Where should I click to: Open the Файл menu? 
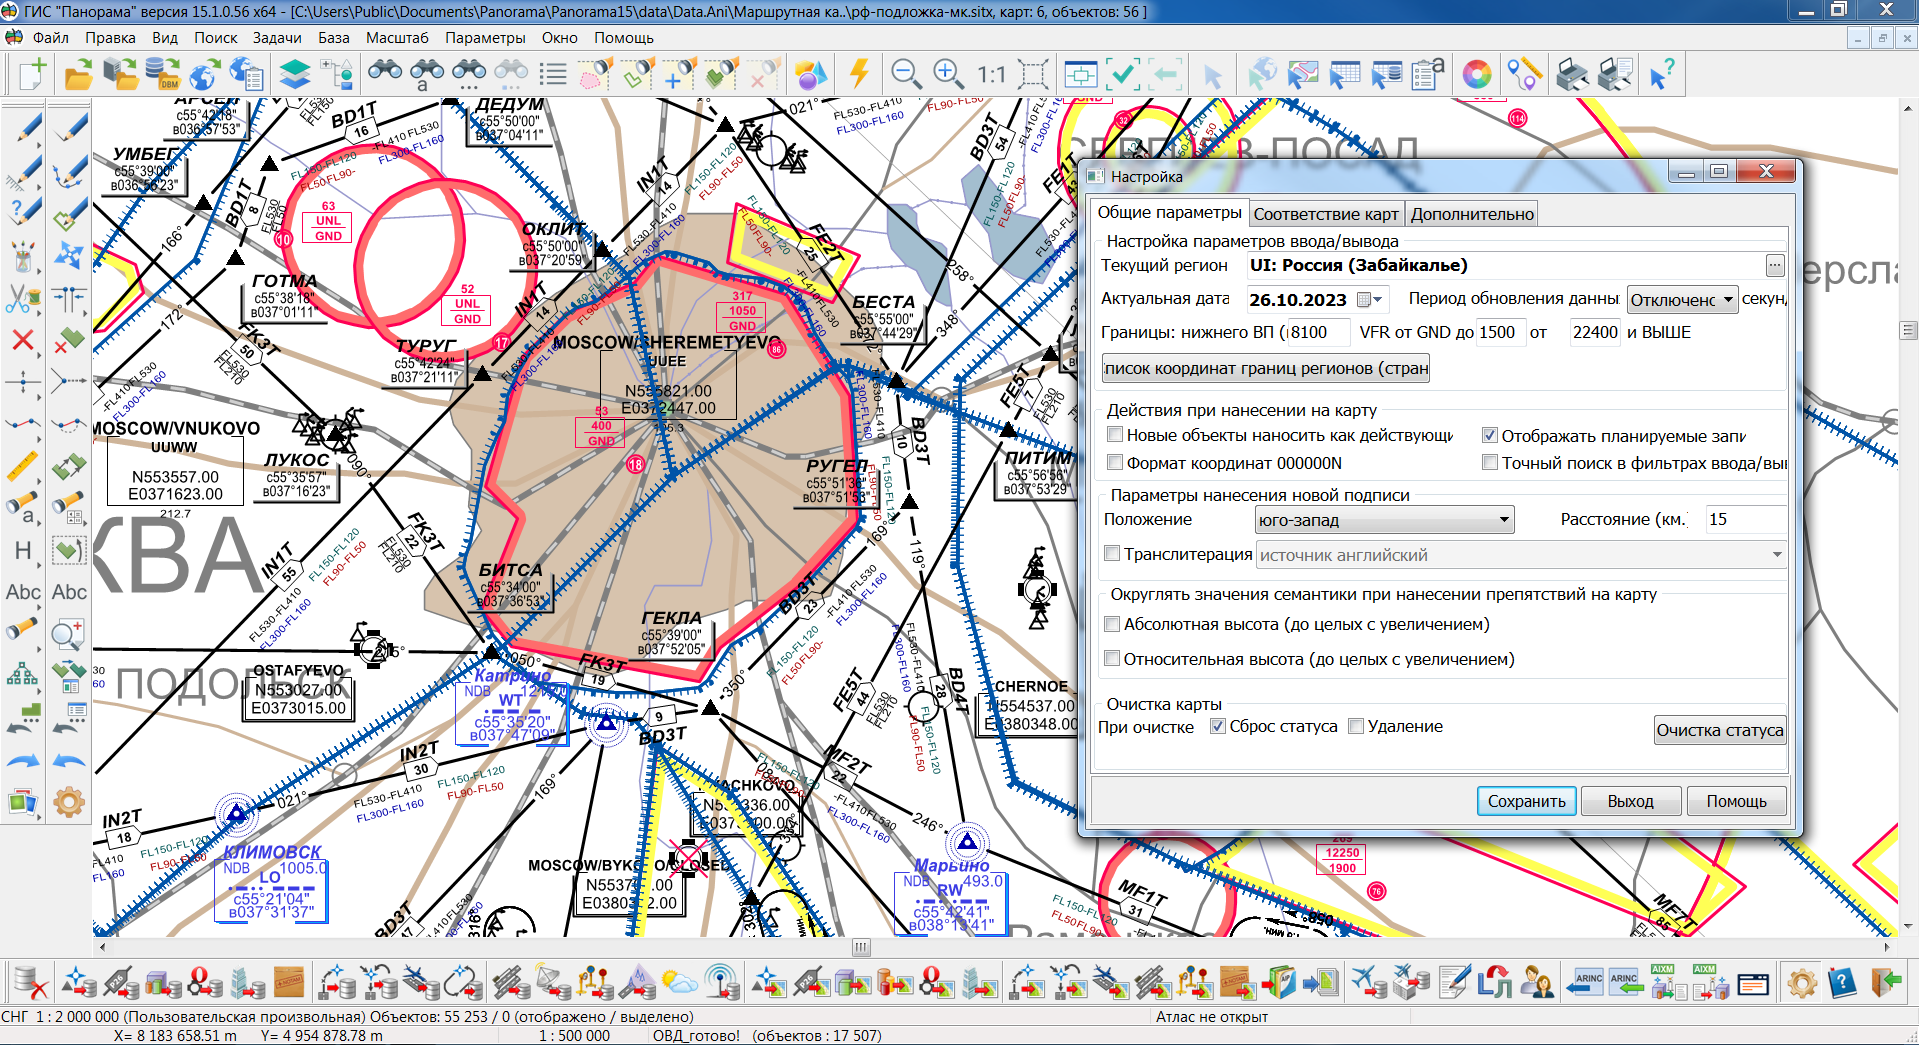coord(50,38)
